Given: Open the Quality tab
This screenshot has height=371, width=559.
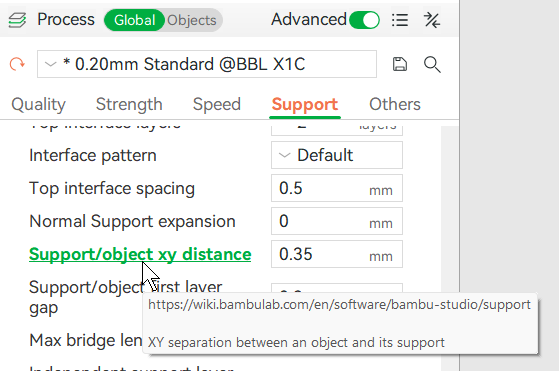Looking at the screenshot, I should tap(39, 104).
